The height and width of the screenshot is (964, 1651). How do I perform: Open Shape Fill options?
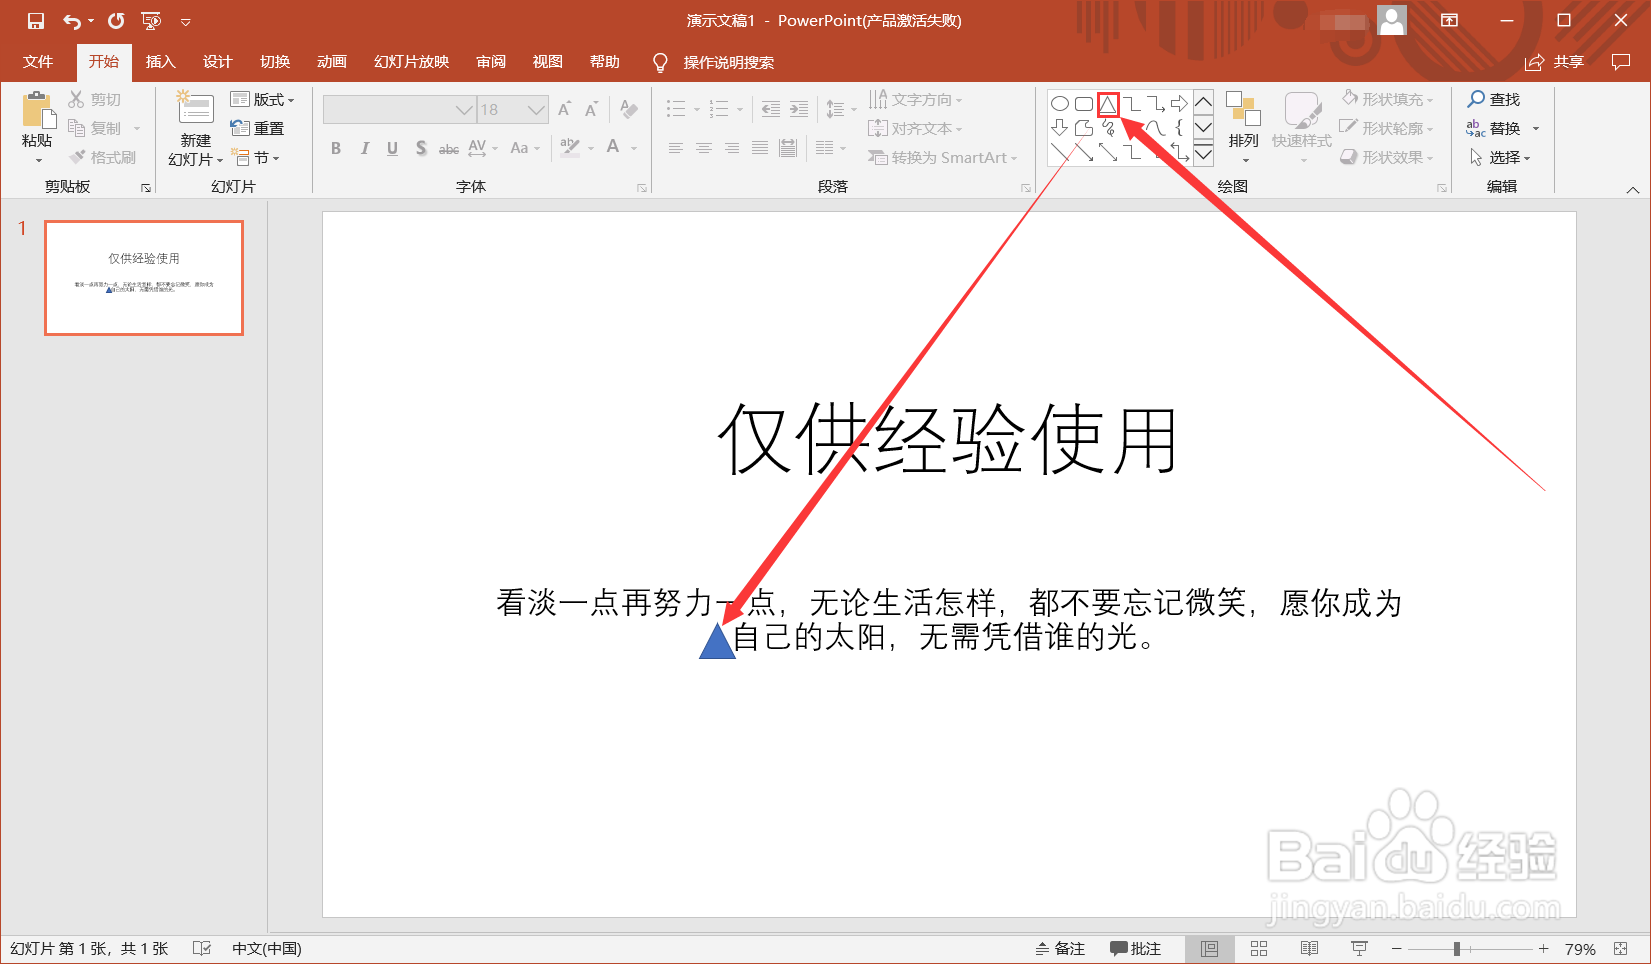(x=1388, y=98)
